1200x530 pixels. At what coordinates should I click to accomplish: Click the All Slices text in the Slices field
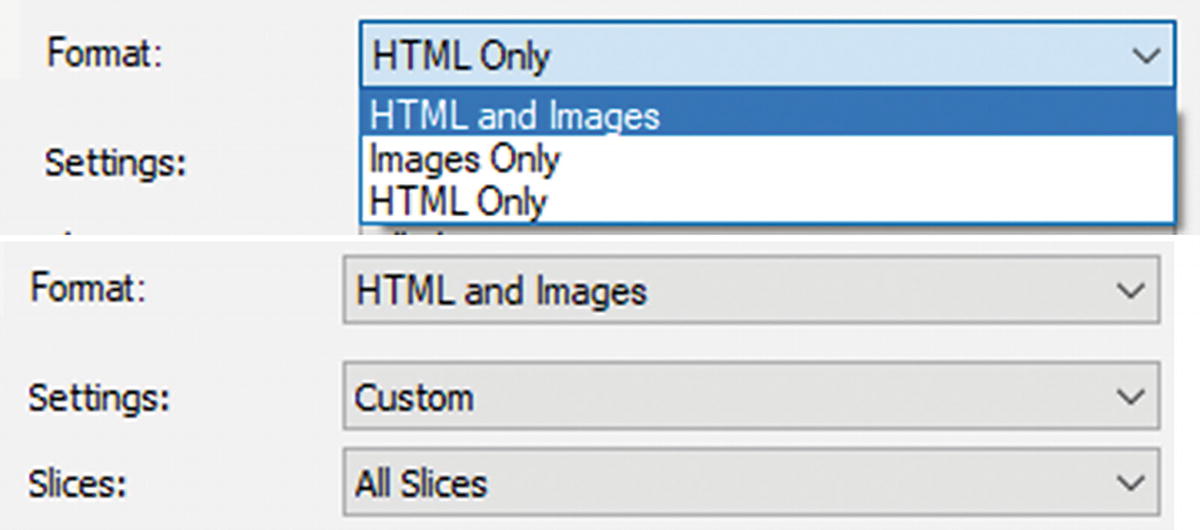point(421,484)
